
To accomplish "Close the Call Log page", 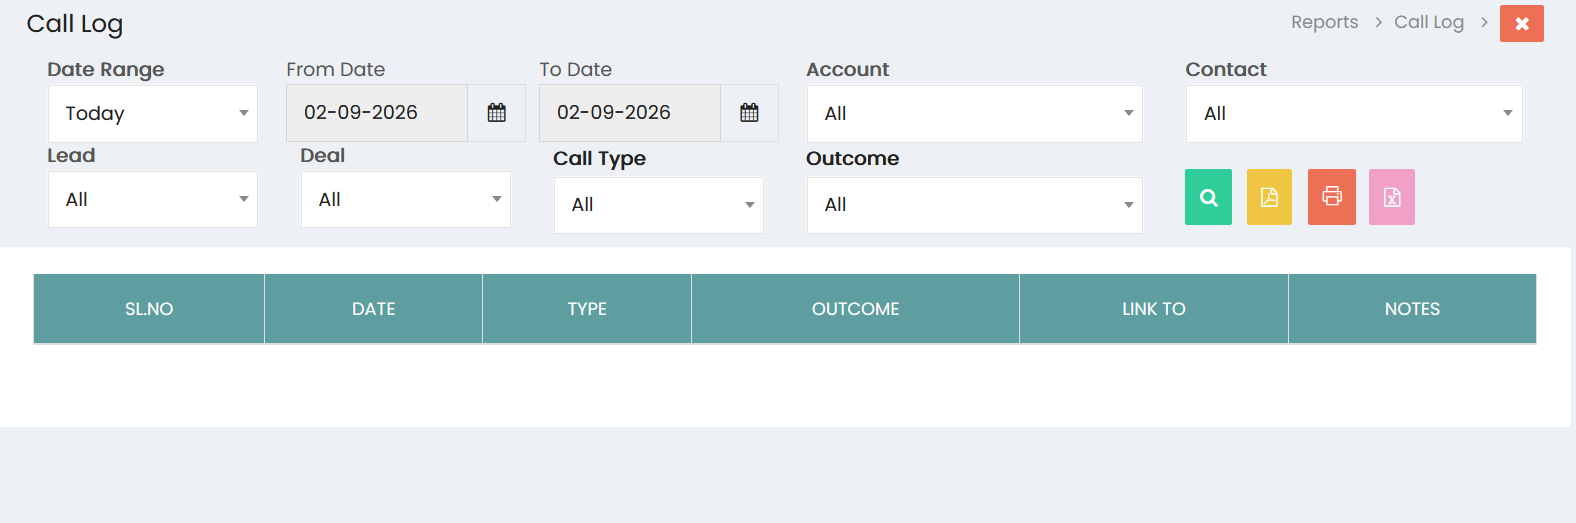I will [x=1521, y=23].
